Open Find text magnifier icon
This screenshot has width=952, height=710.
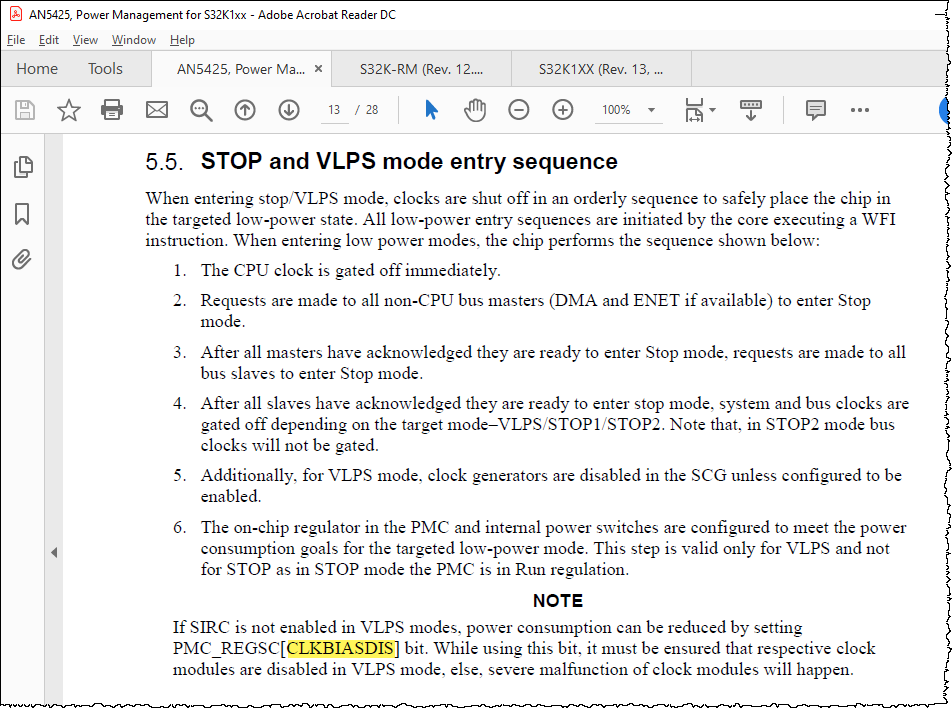pyautogui.click(x=201, y=110)
